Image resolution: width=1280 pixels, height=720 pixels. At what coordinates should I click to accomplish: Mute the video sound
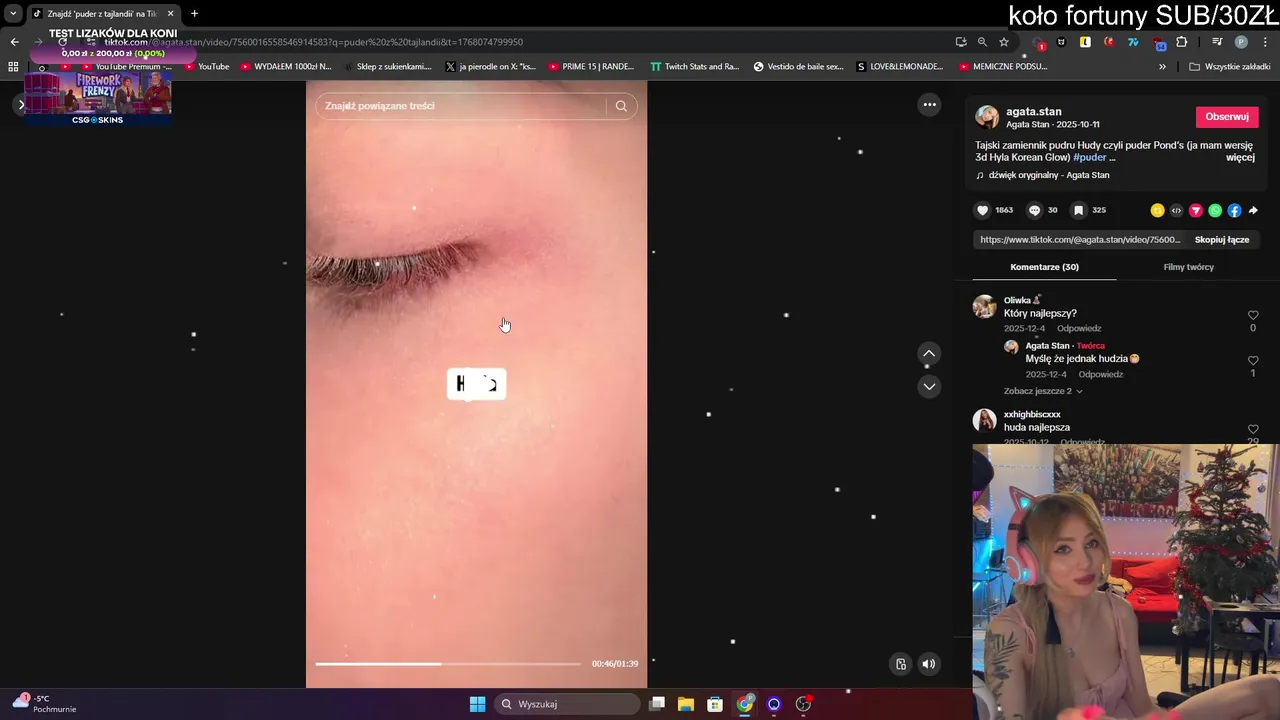point(929,664)
